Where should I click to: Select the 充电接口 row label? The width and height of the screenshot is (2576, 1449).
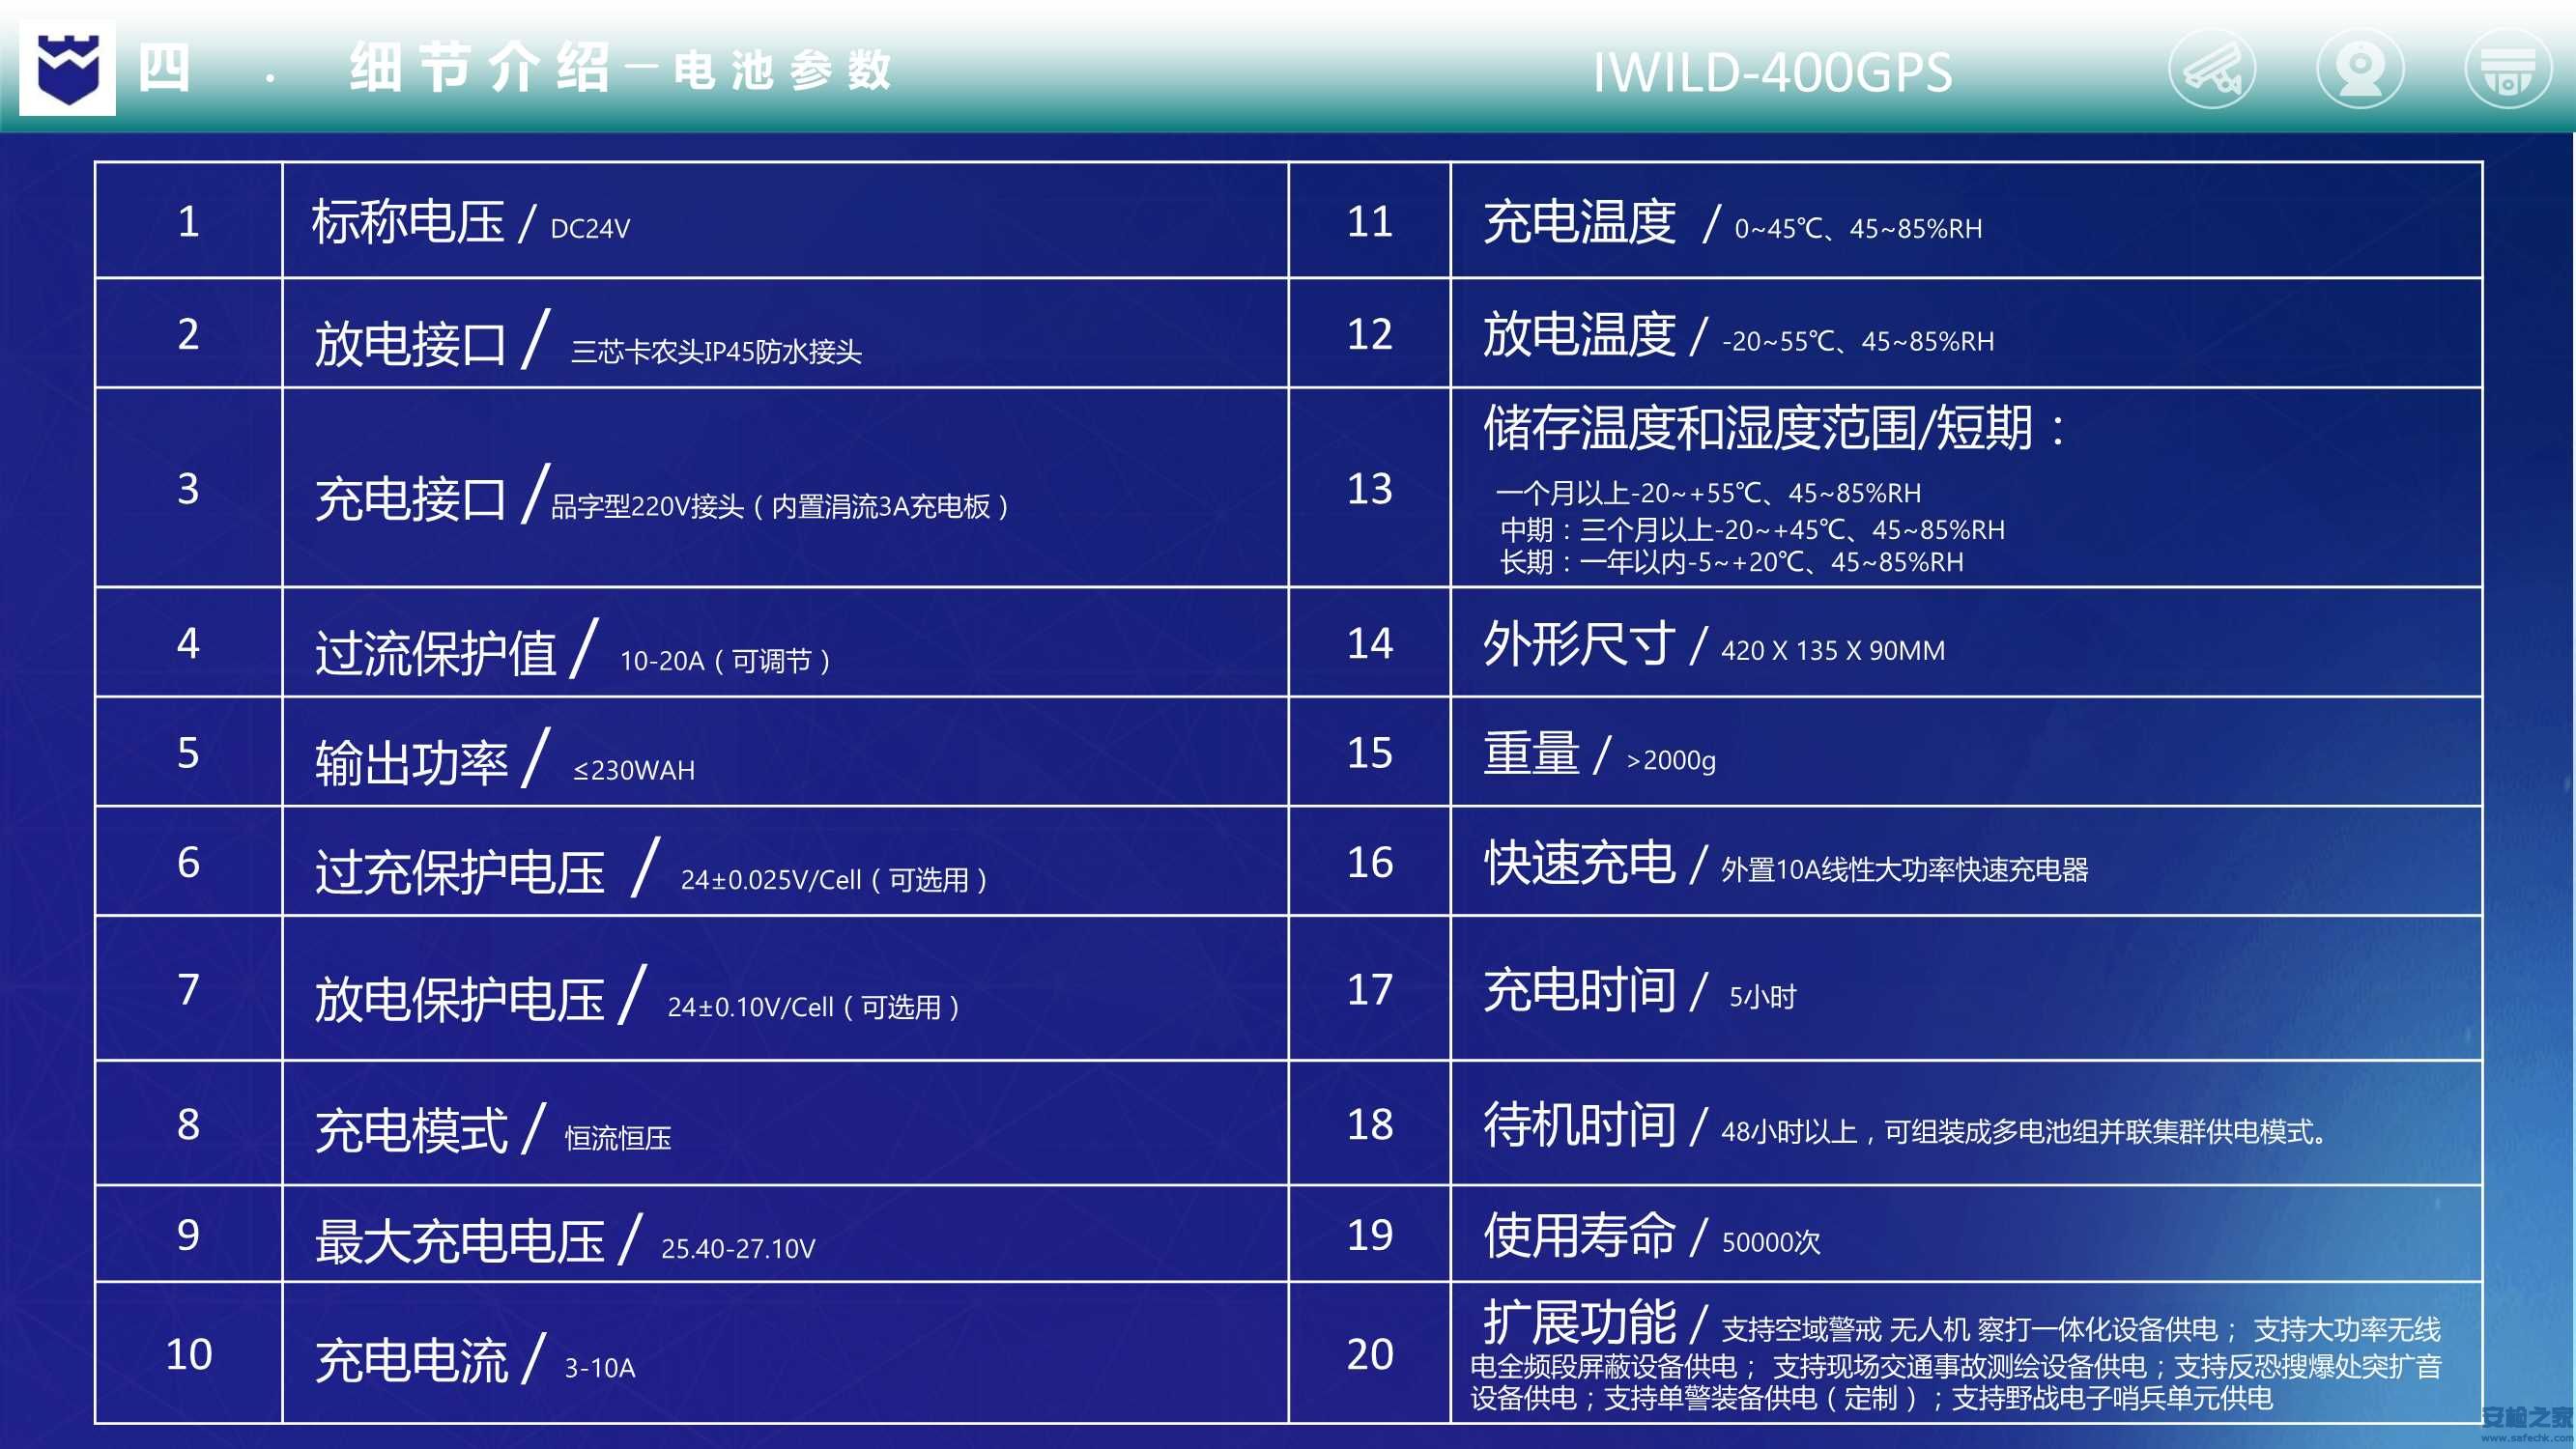click(x=410, y=499)
